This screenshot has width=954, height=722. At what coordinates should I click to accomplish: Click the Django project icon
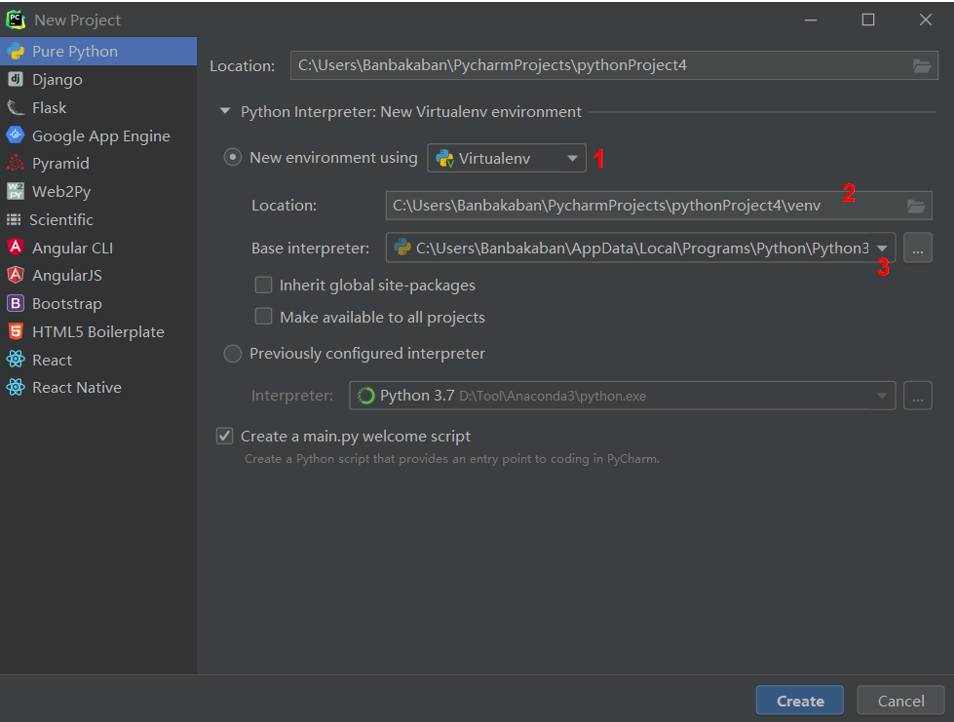coord(16,79)
